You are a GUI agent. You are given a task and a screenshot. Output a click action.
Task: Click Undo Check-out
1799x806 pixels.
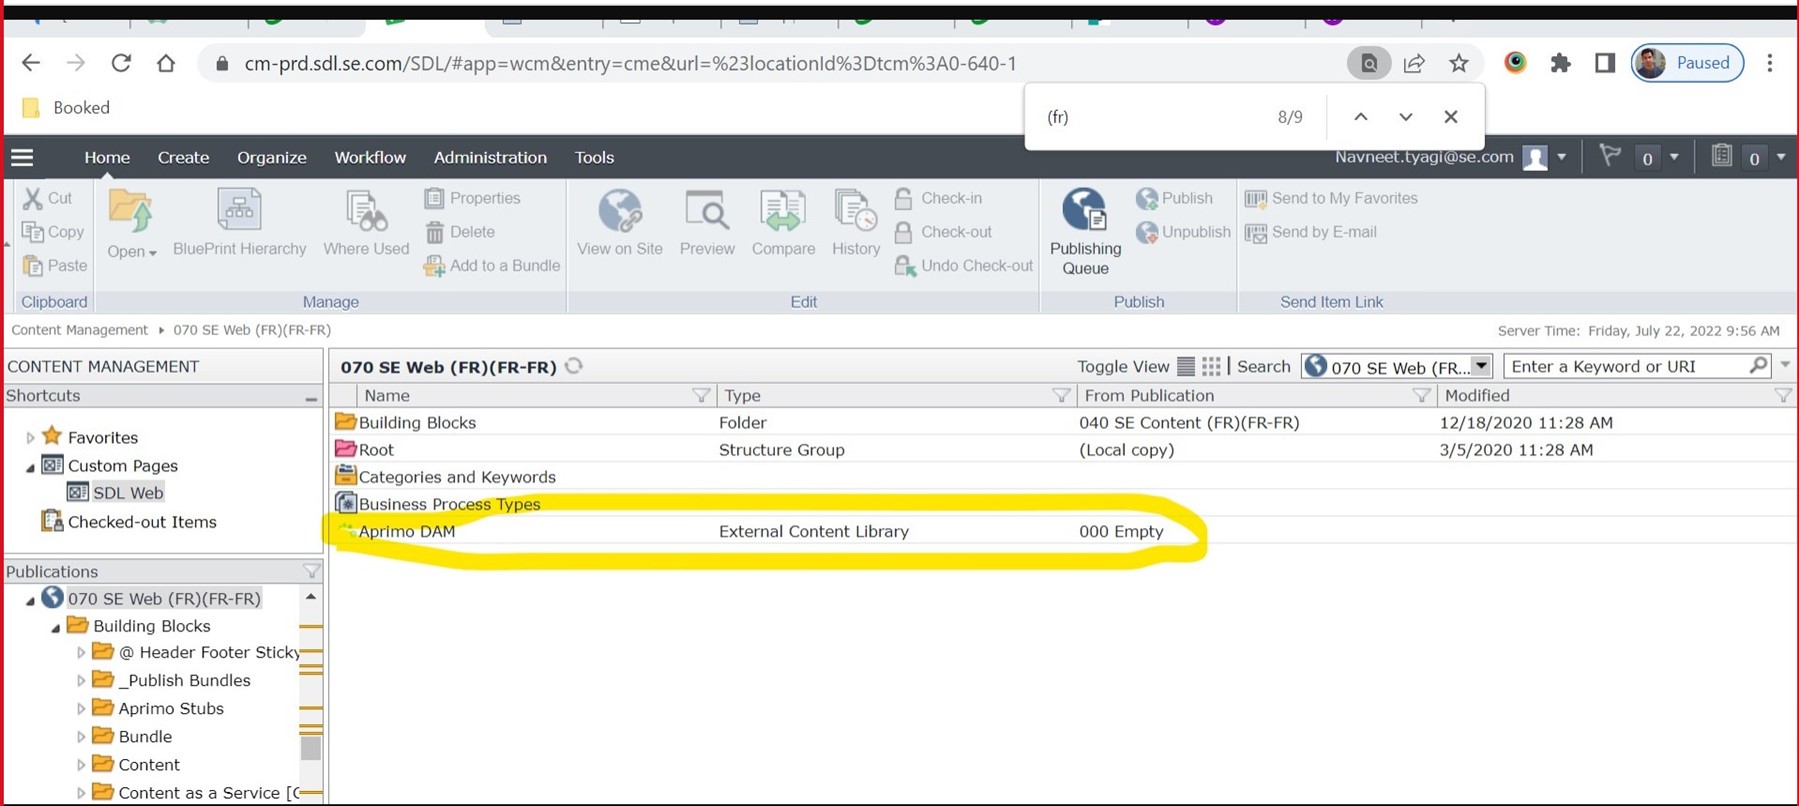tap(964, 266)
